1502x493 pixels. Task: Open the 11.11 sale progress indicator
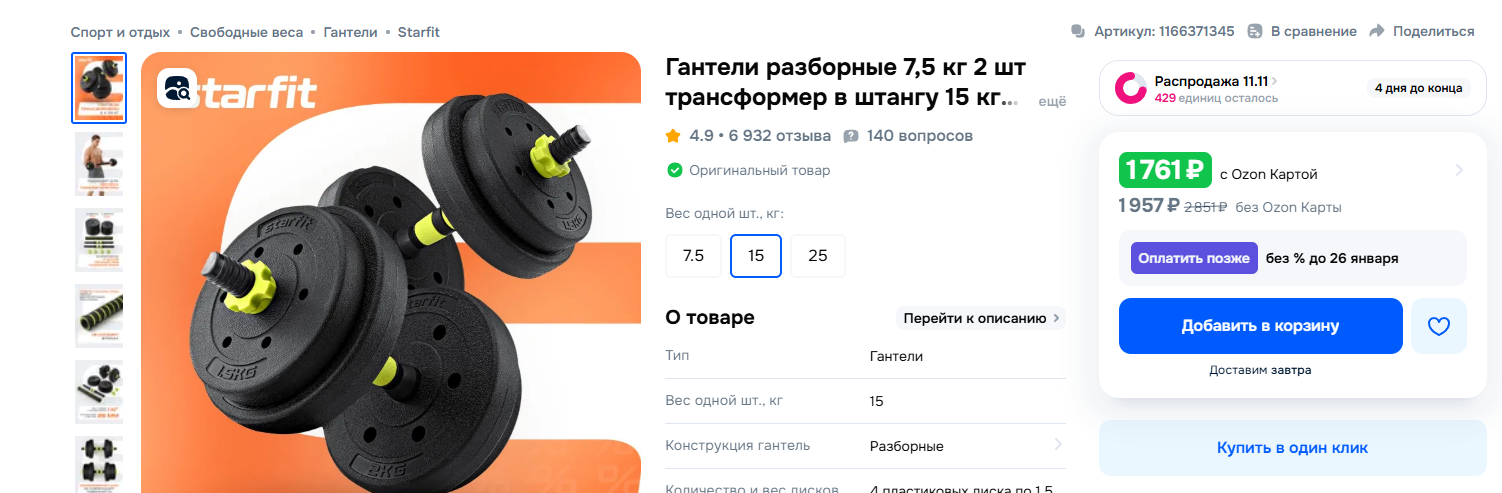coord(1131,88)
